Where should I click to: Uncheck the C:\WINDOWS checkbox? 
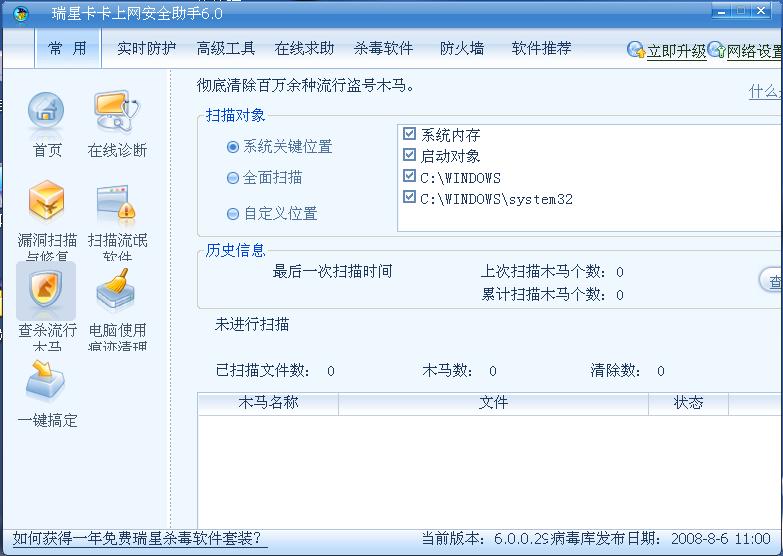(409, 176)
